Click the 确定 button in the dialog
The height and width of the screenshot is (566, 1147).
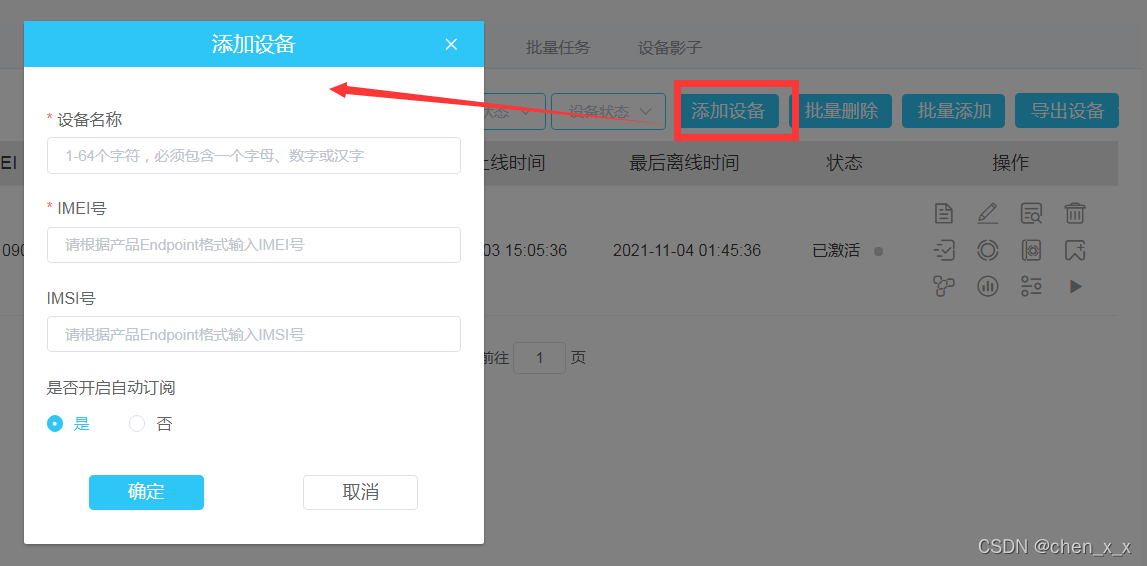[146, 492]
